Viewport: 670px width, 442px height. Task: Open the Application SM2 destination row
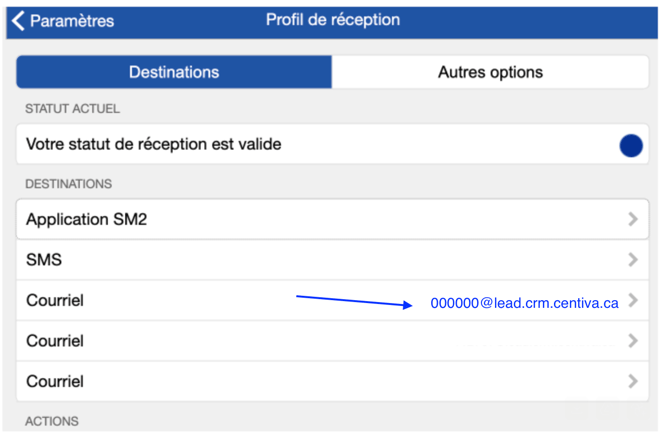87,219
